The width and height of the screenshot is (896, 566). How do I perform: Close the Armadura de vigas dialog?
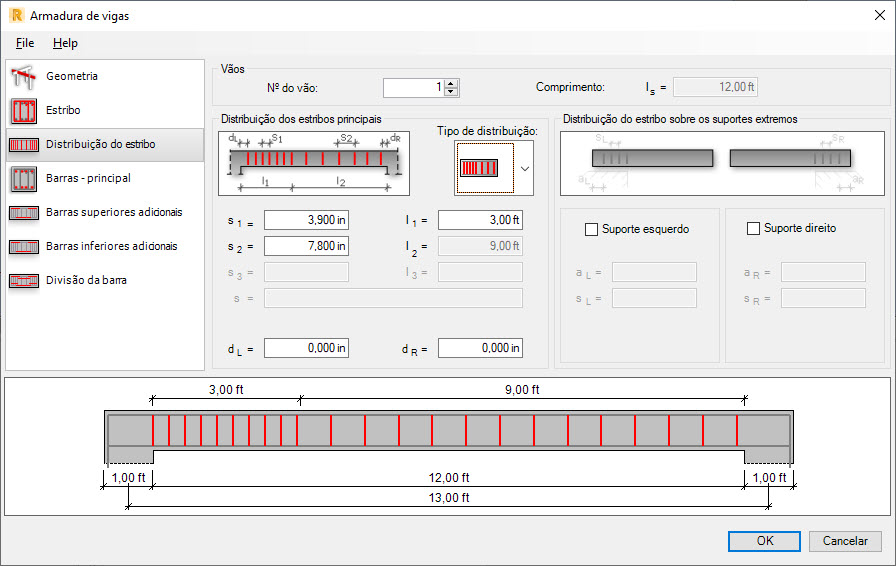click(880, 15)
